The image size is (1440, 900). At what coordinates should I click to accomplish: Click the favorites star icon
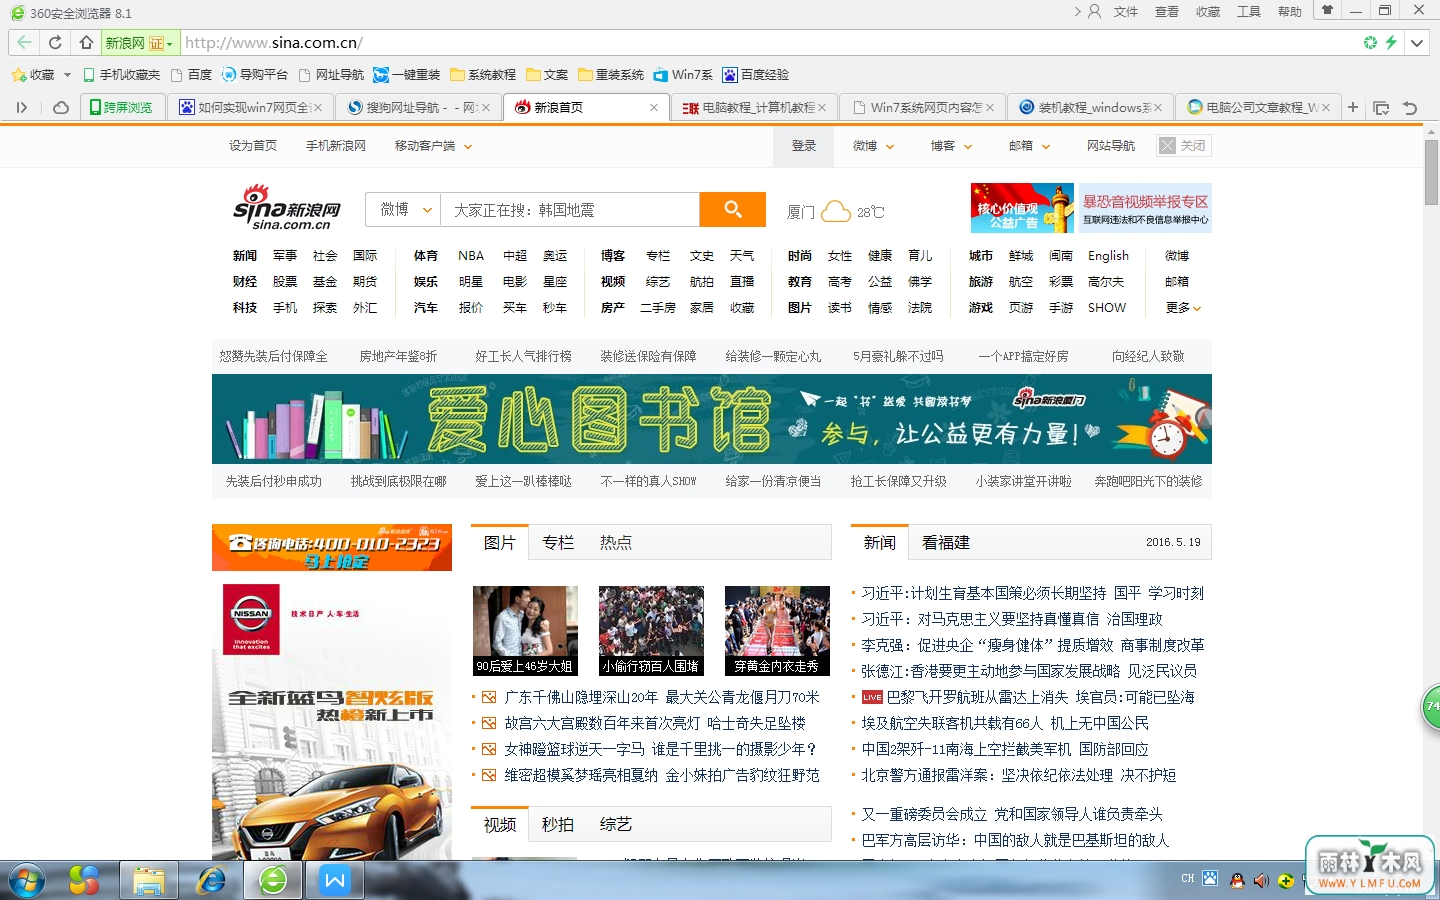pos(18,75)
